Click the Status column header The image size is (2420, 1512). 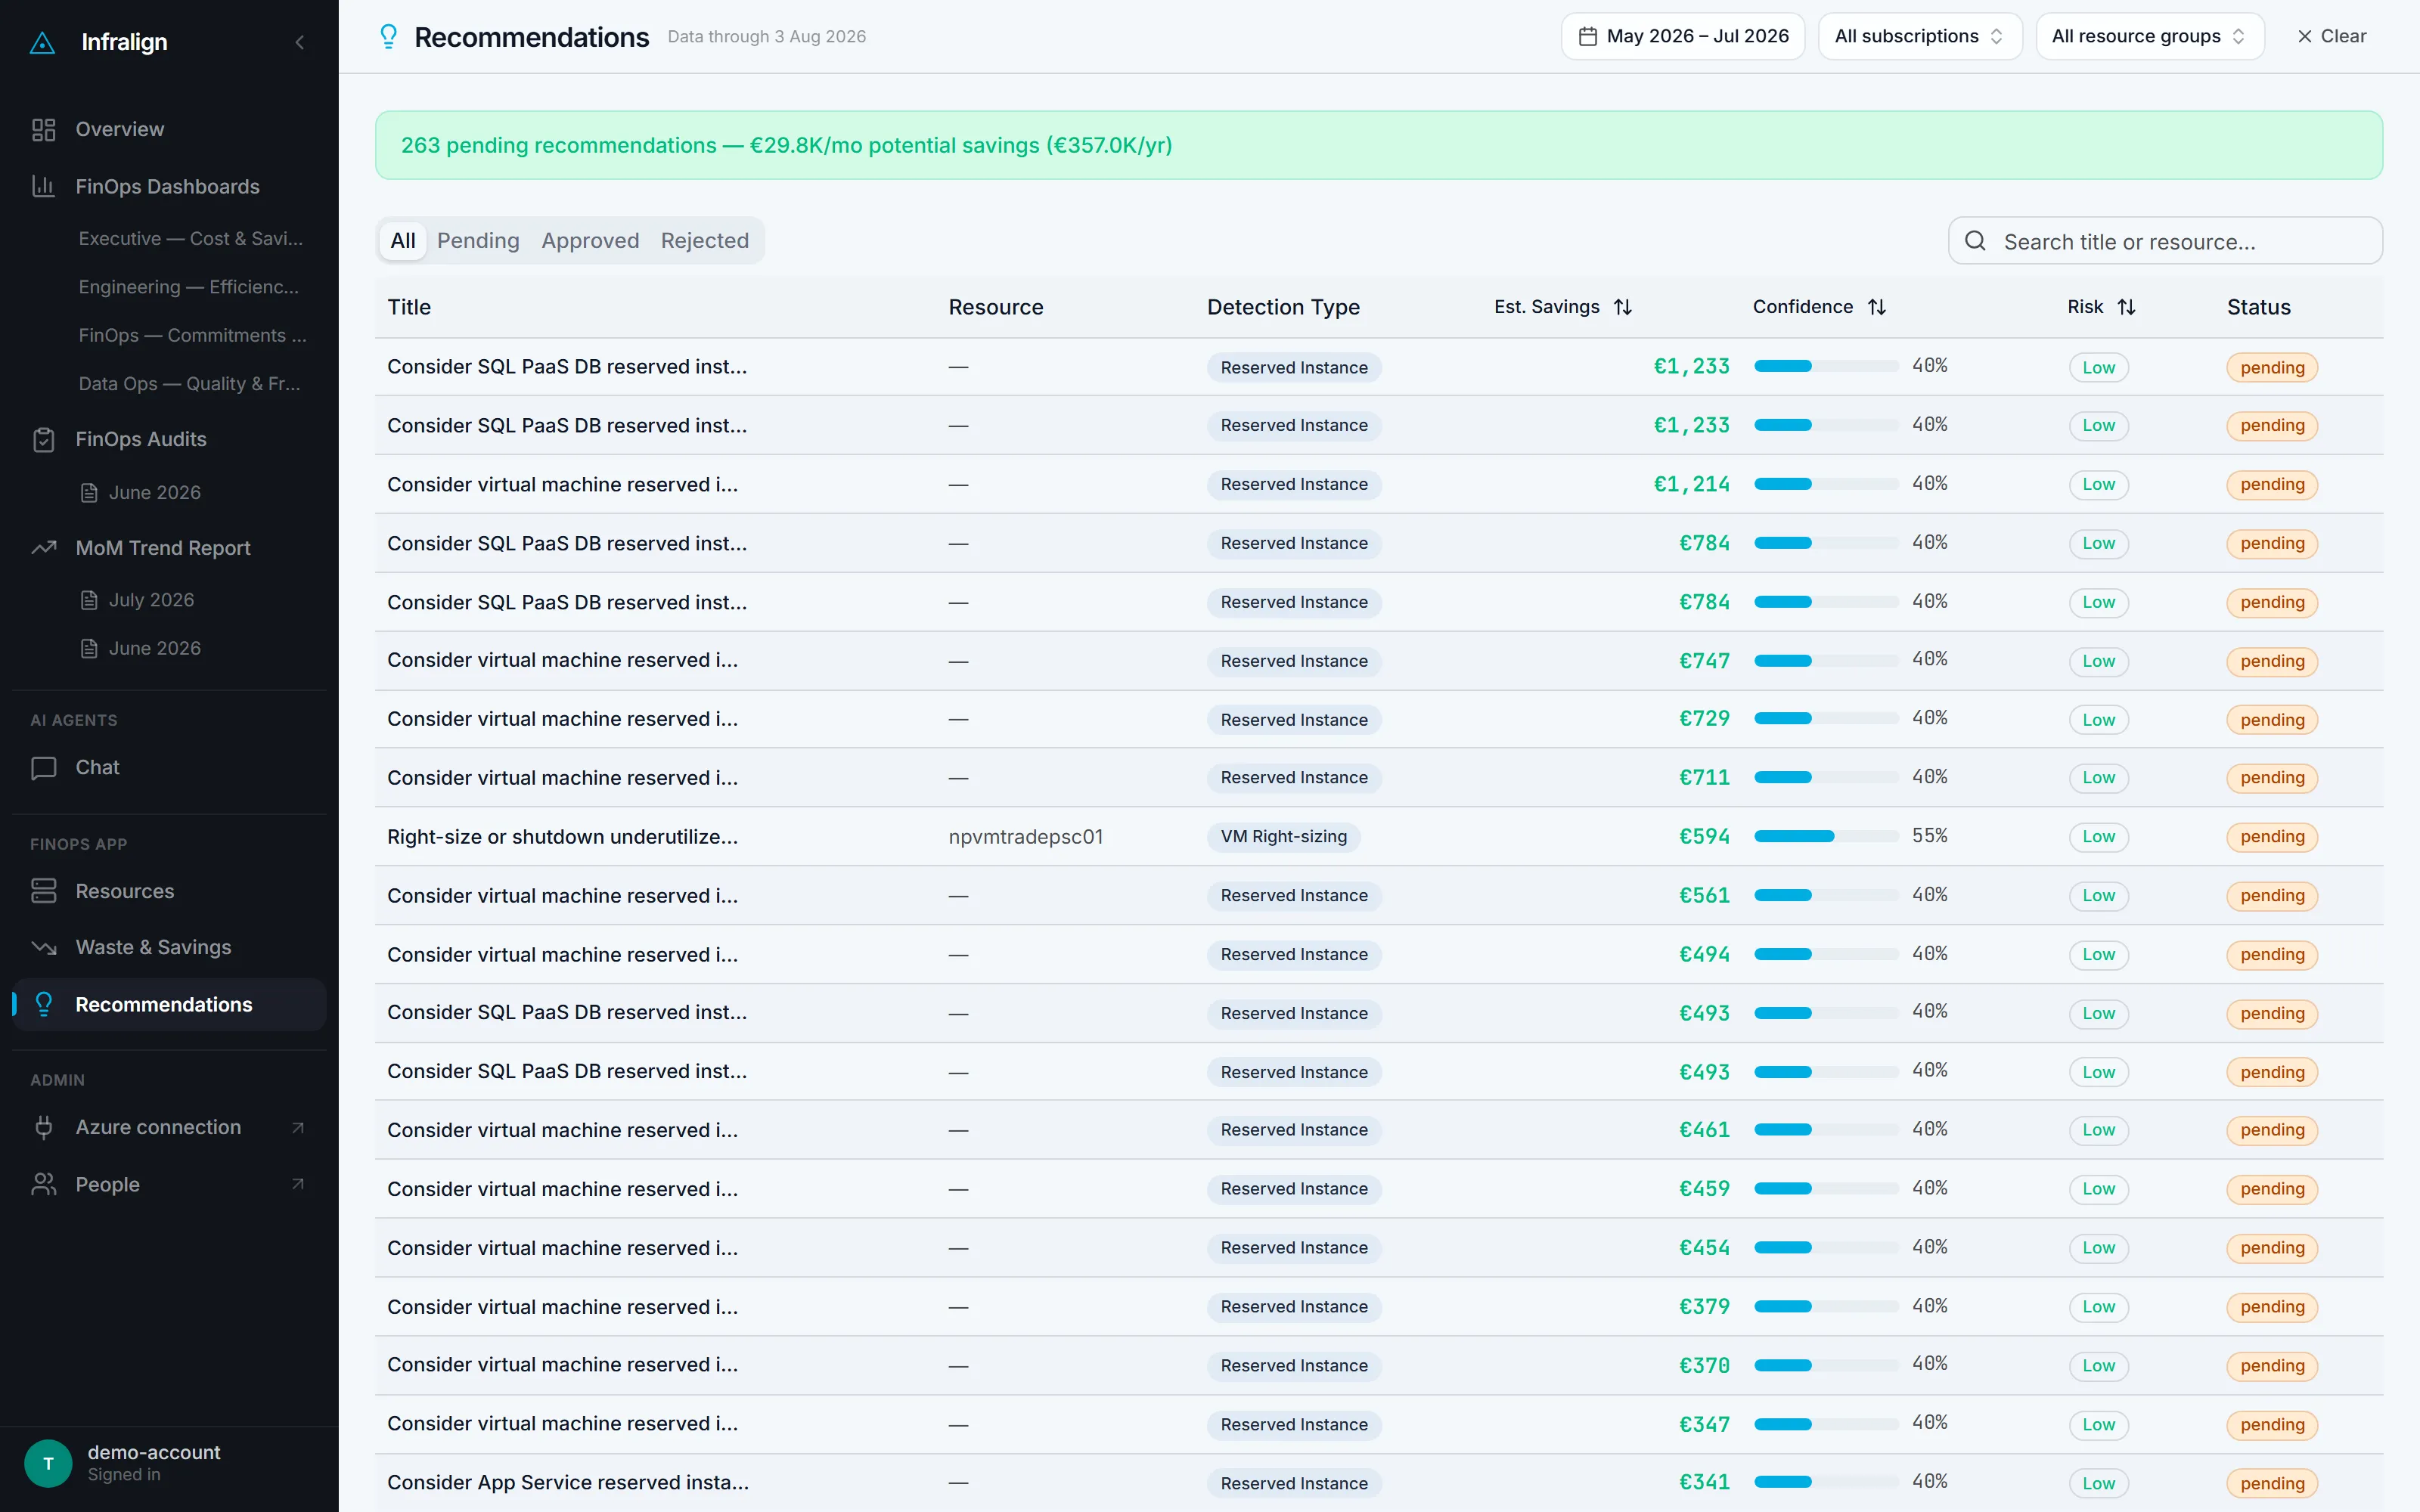tap(2258, 307)
